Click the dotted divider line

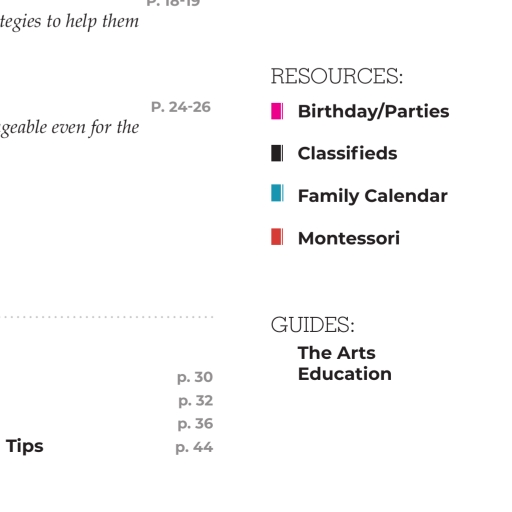pos(107,317)
